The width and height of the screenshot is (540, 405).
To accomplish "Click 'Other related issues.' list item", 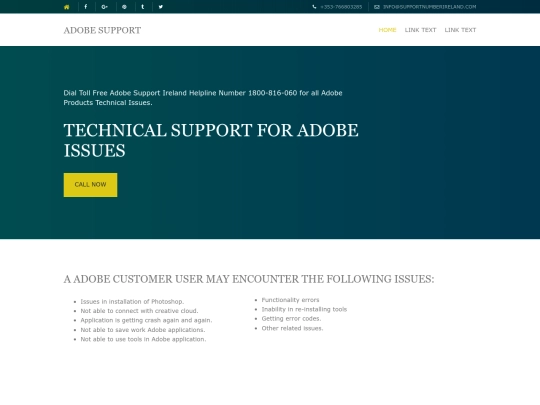I will tap(292, 328).
